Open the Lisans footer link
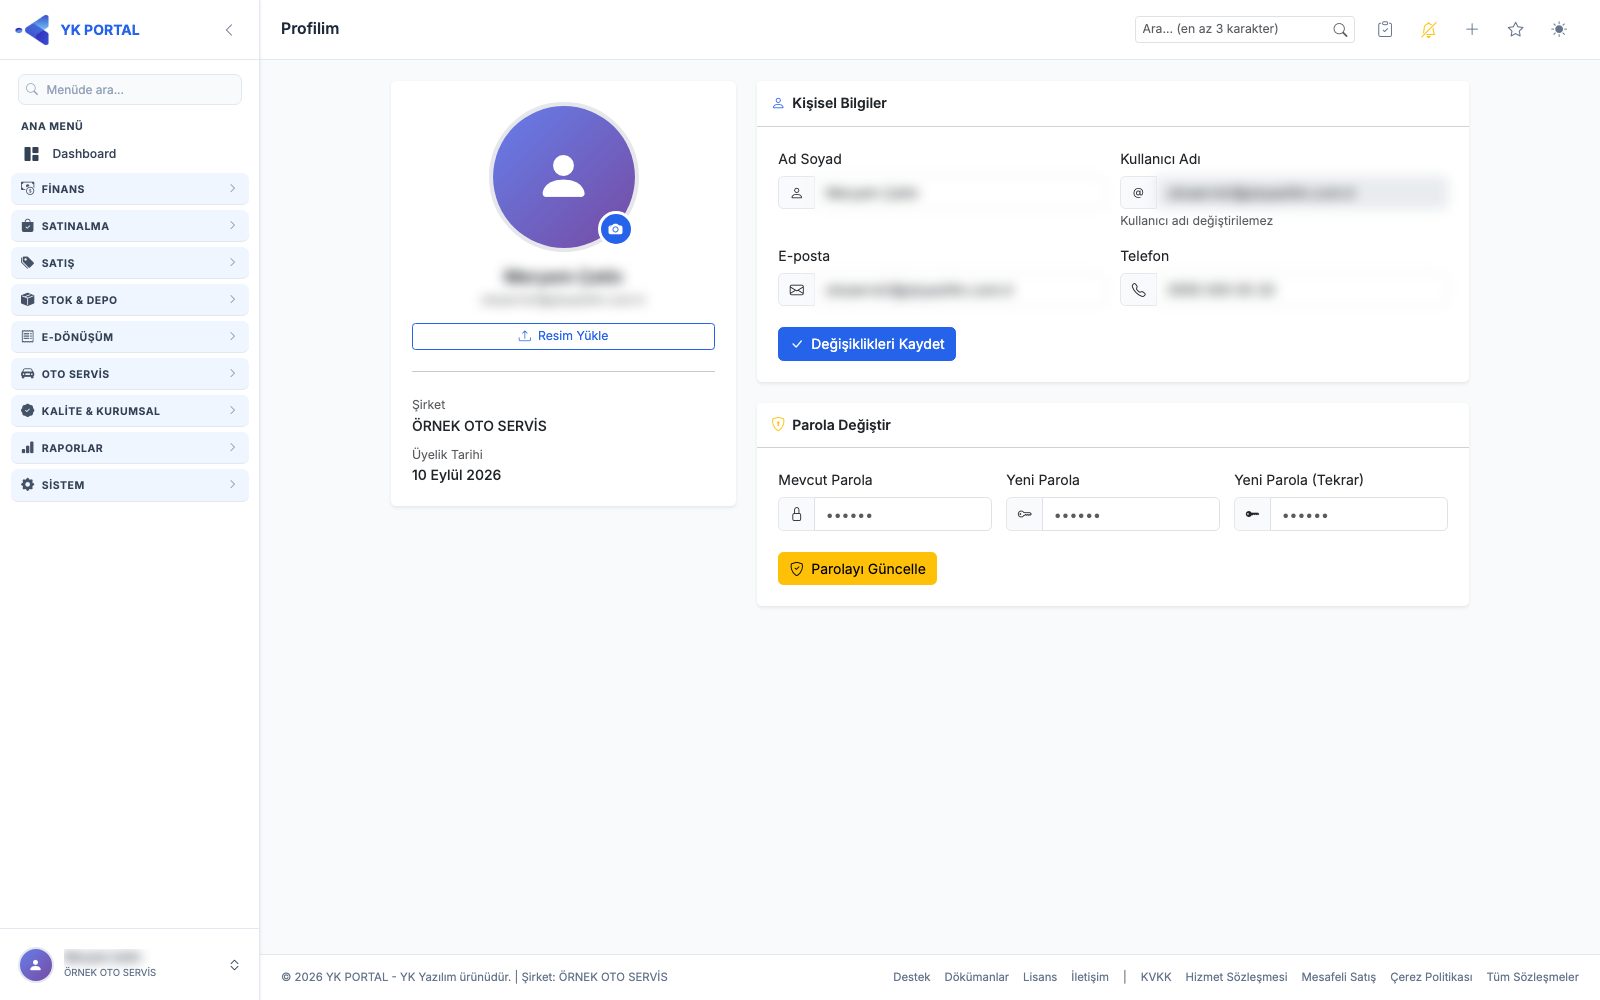This screenshot has width=1600, height=1000. [x=1040, y=977]
